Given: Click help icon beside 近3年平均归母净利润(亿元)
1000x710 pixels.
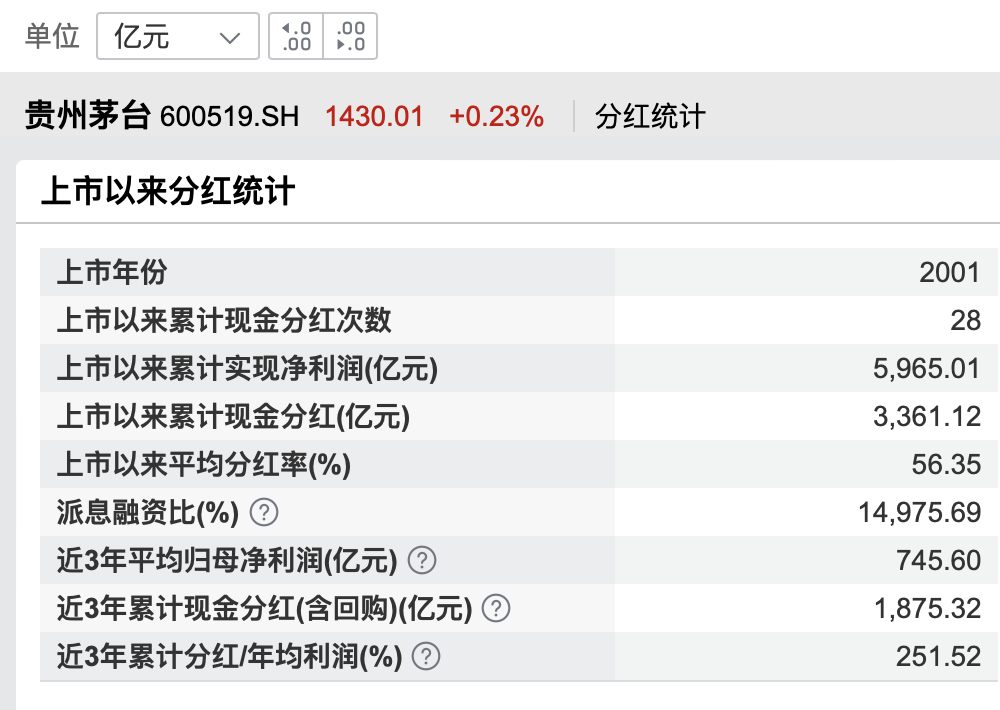Looking at the screenshot, I should click(424, 561).
